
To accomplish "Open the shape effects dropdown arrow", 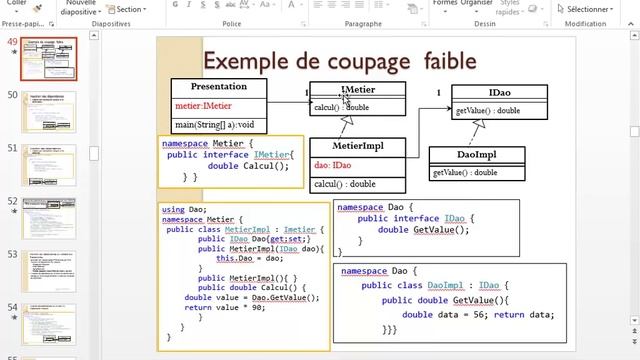I will [x=542, y=9].
